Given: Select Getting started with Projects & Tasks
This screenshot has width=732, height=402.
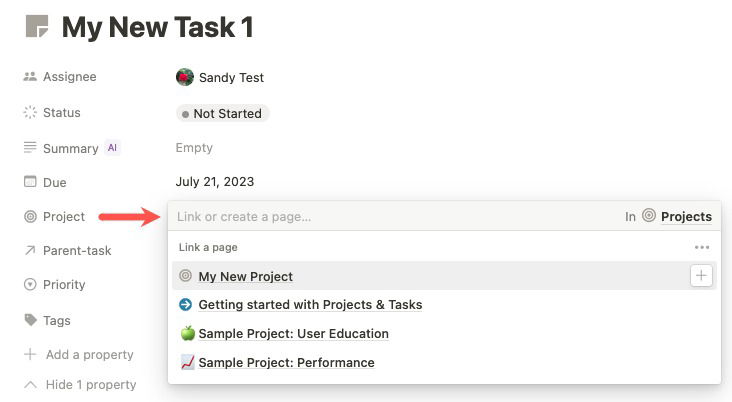Looking at the screenshot, I should coord(310,305).
